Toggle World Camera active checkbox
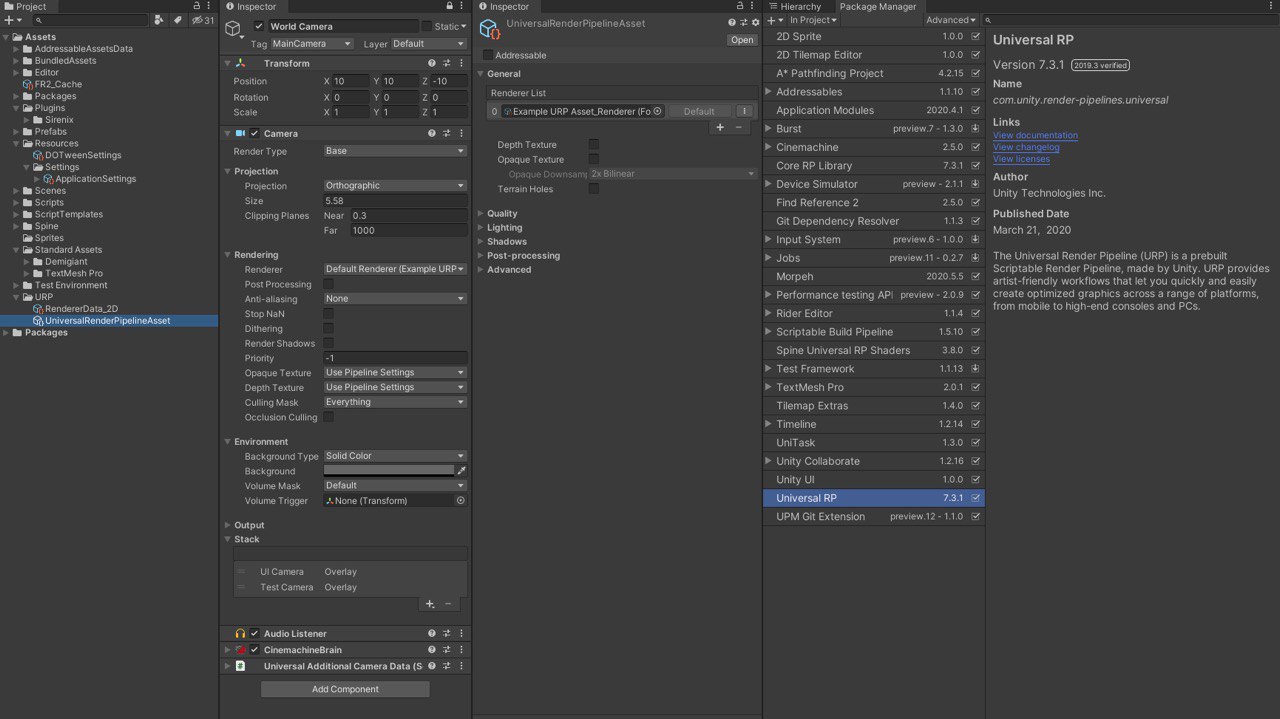Viewport: 1280px width, 719px height. click(259, 26)
